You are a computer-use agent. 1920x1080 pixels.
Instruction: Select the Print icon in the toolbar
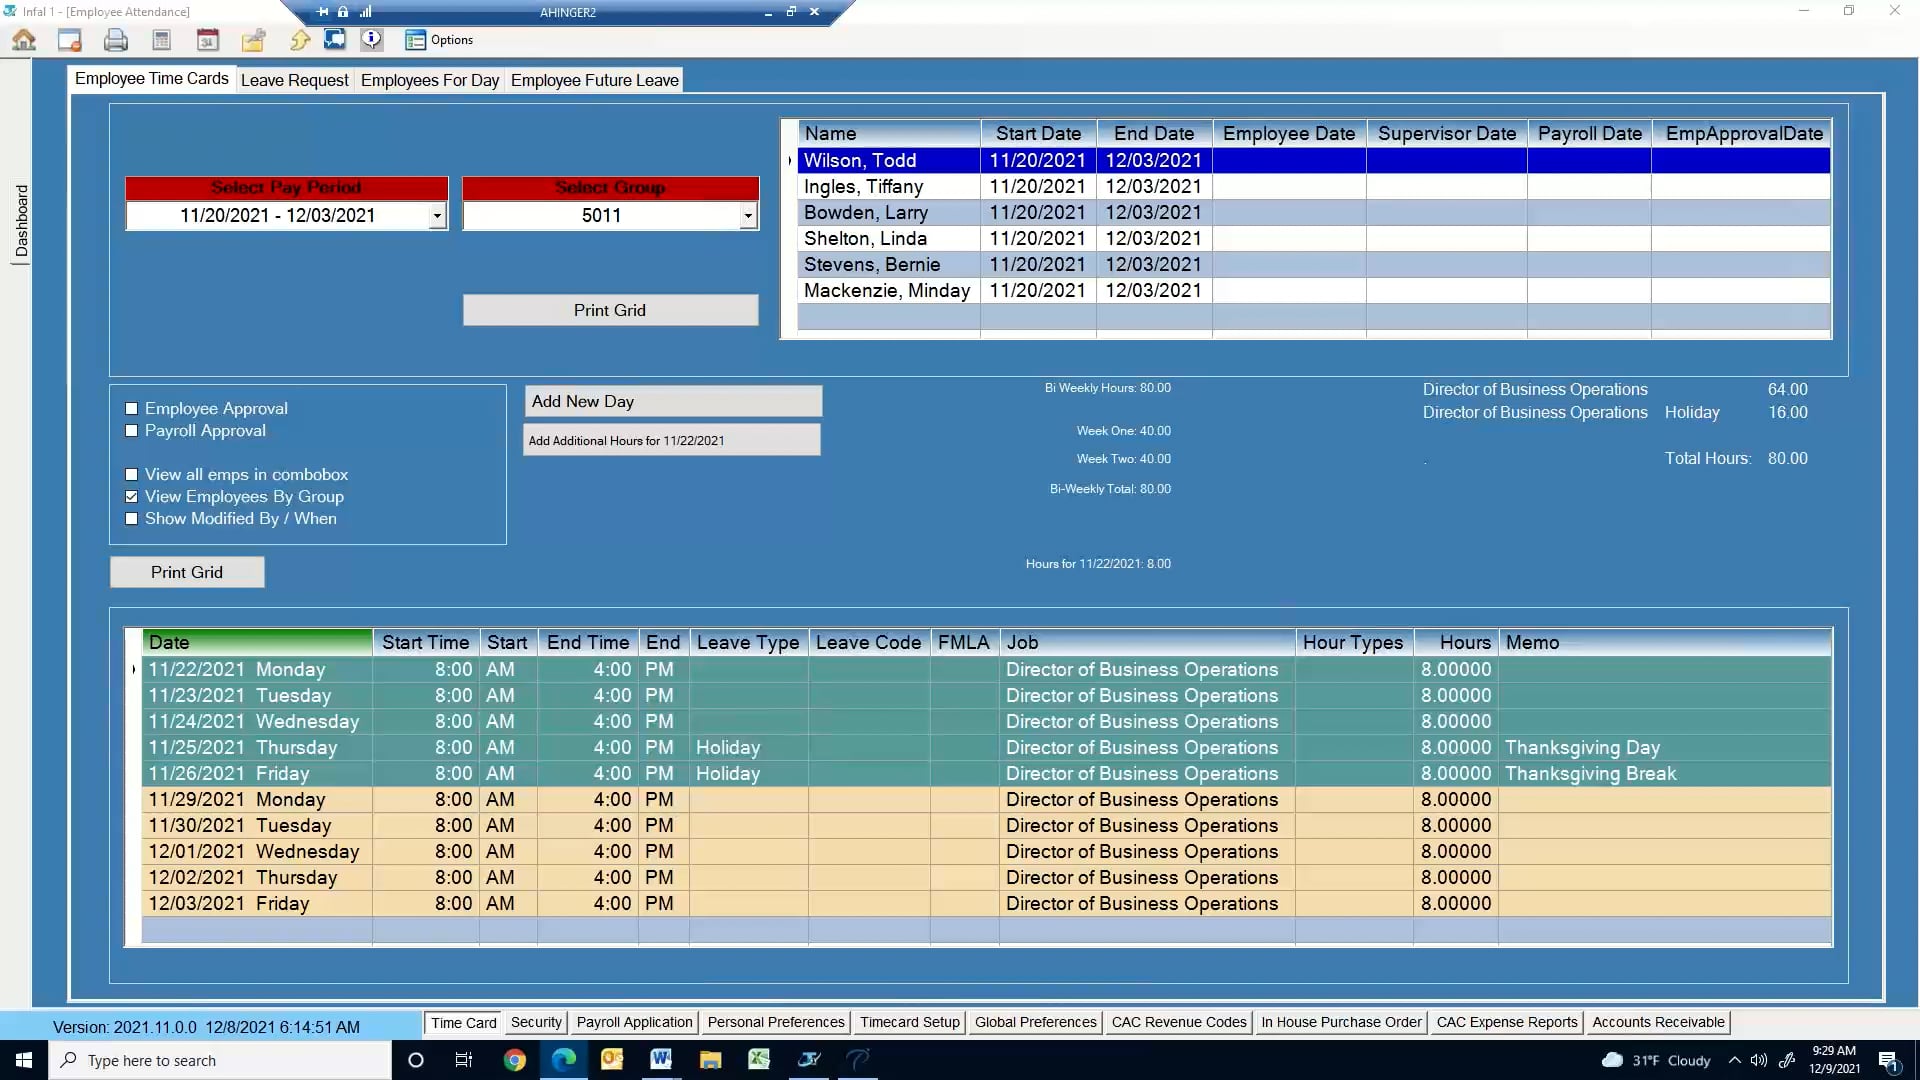pos(116,40)
